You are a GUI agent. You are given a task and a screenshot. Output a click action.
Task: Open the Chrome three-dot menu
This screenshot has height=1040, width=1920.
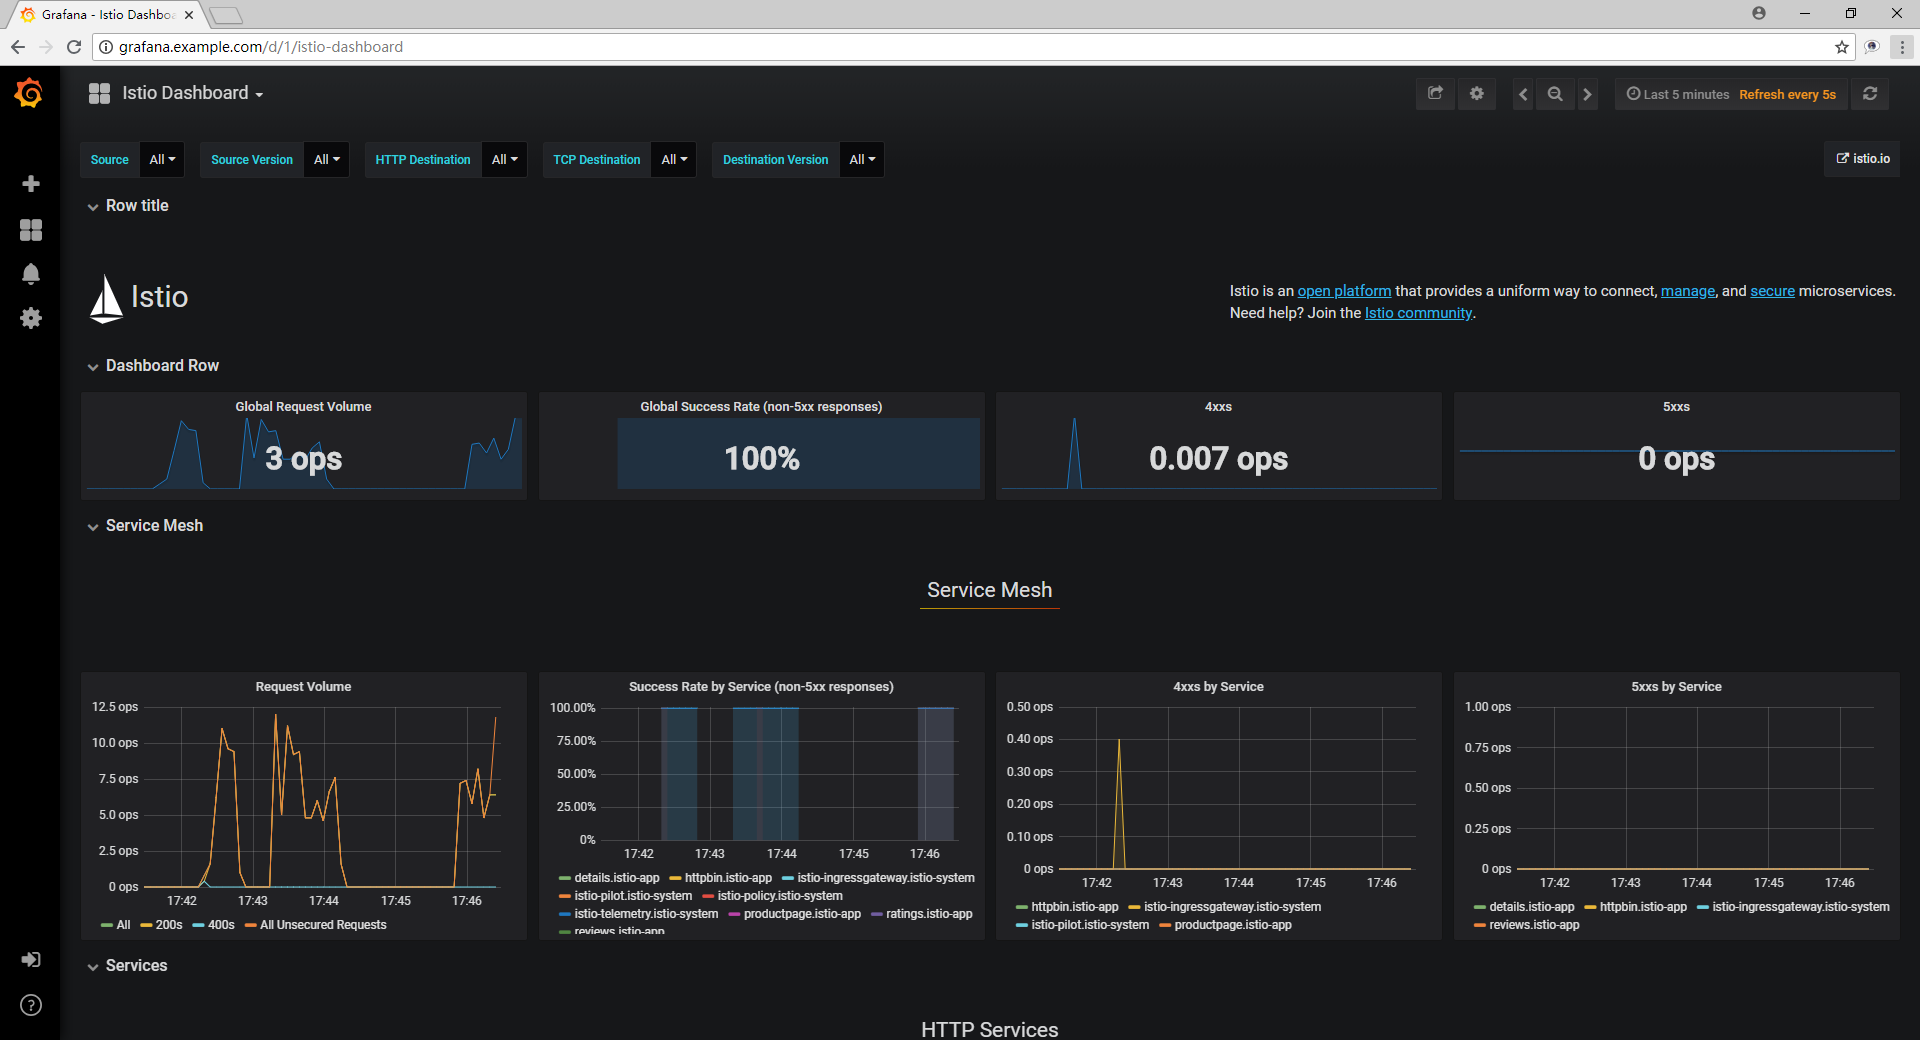[x=1902, y=47]
